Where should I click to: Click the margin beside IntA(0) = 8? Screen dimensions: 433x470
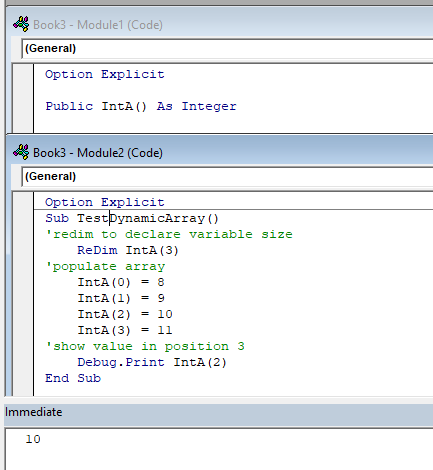[x=23, y=282]
